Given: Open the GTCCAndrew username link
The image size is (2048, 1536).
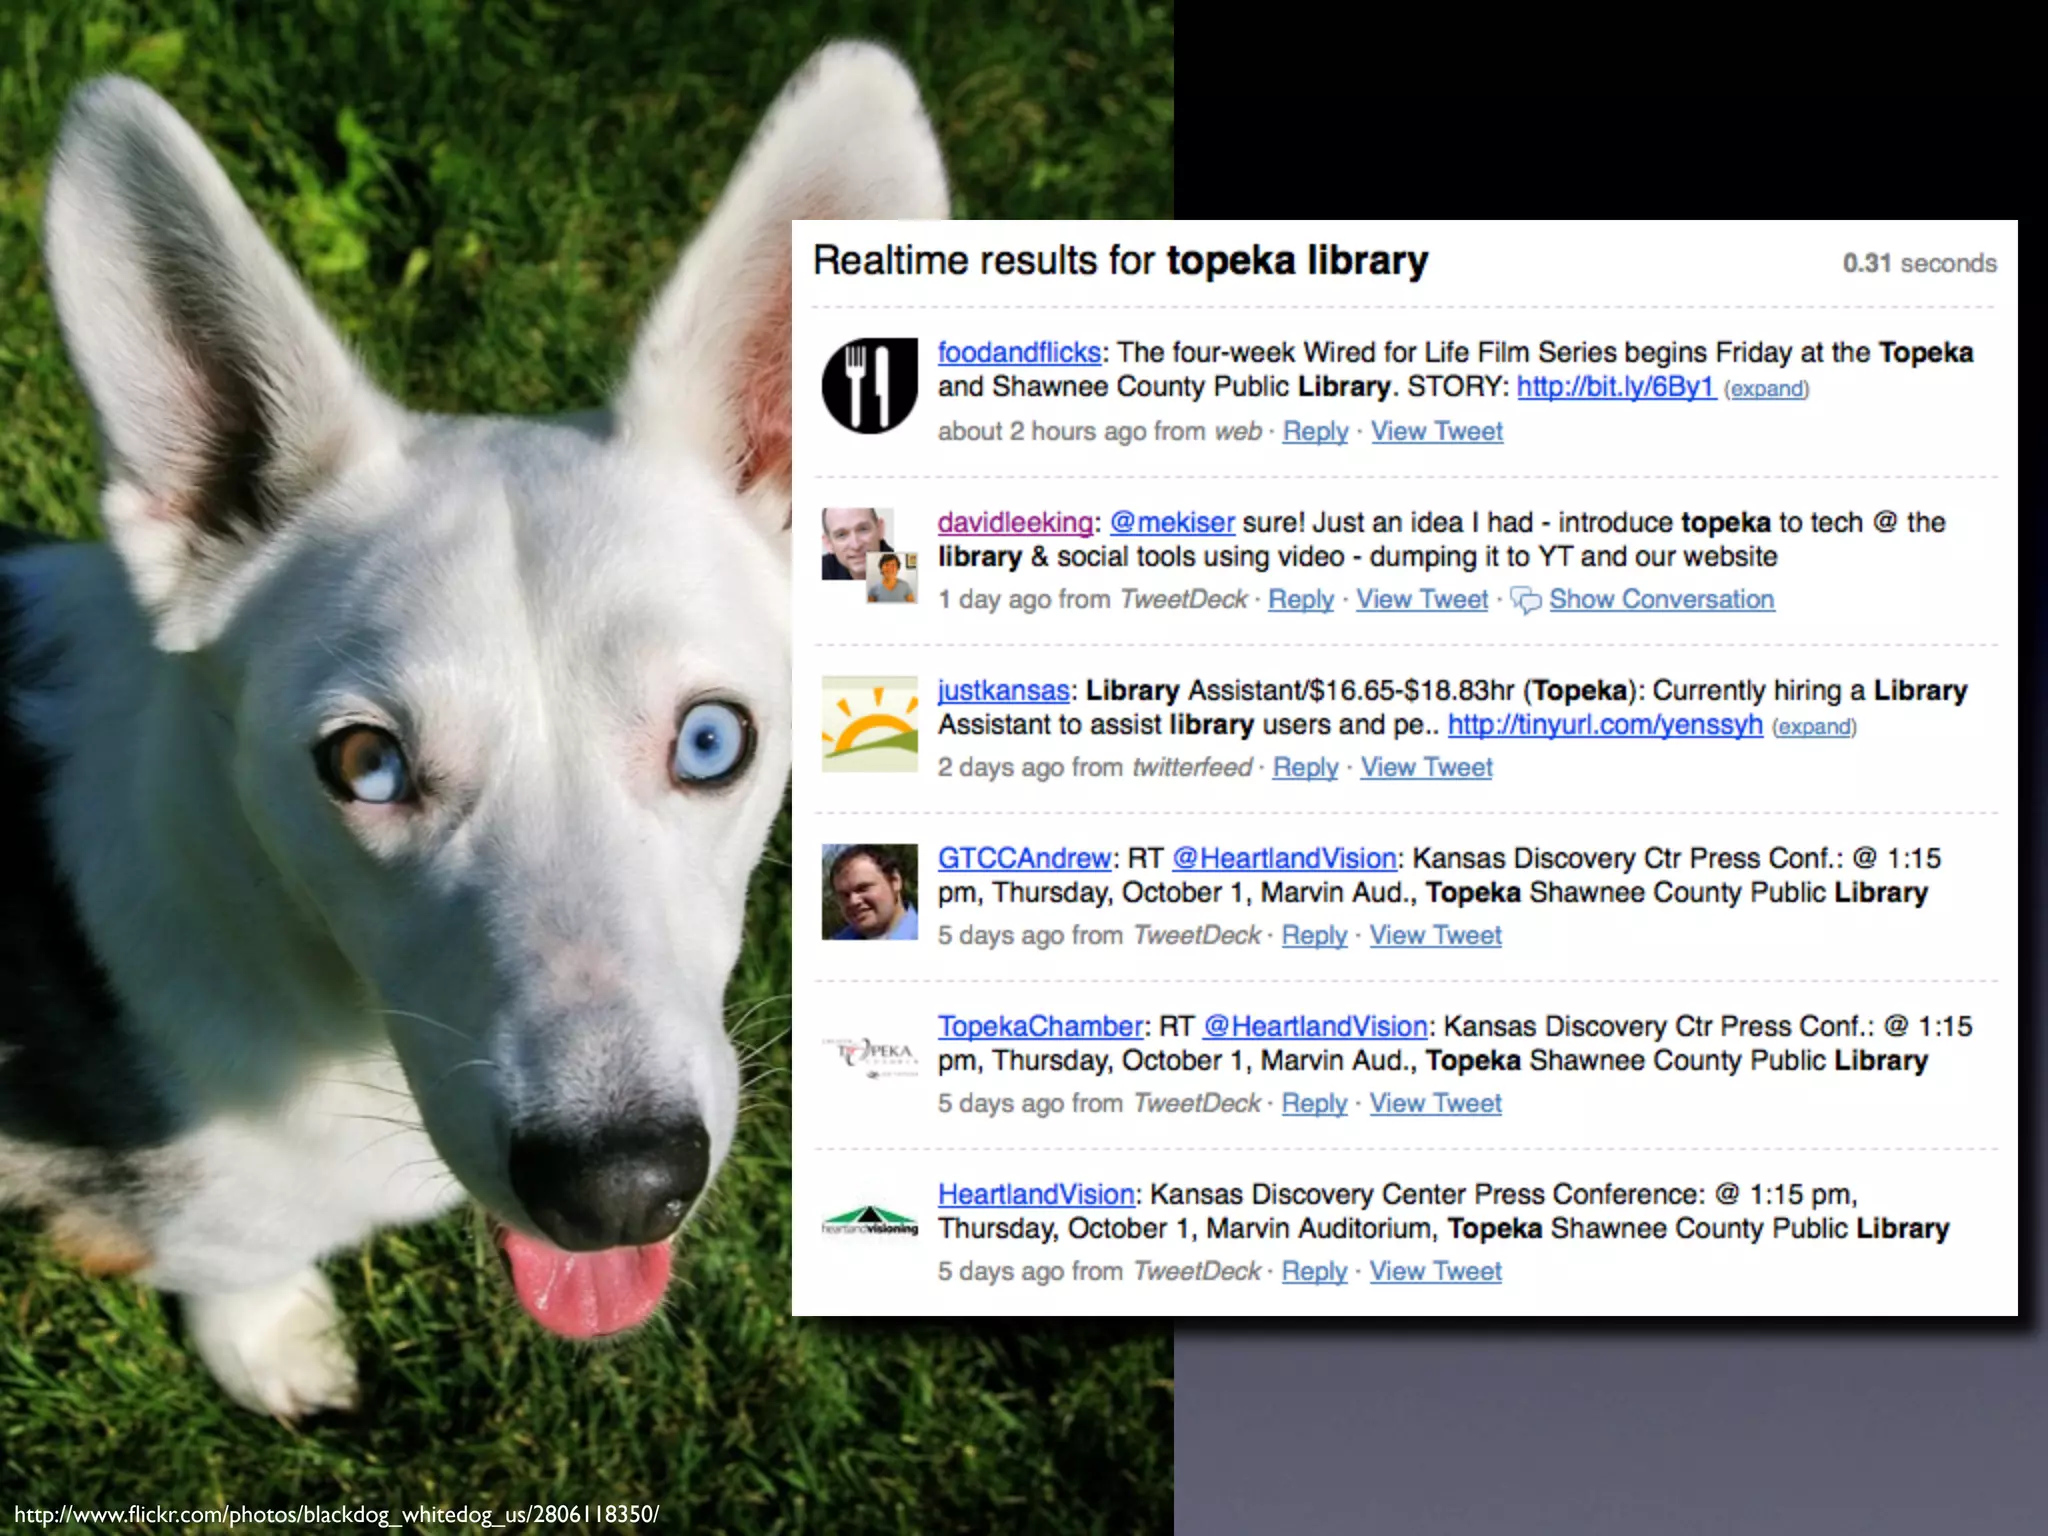Looking at the screenshot, I should point(1024,859).
